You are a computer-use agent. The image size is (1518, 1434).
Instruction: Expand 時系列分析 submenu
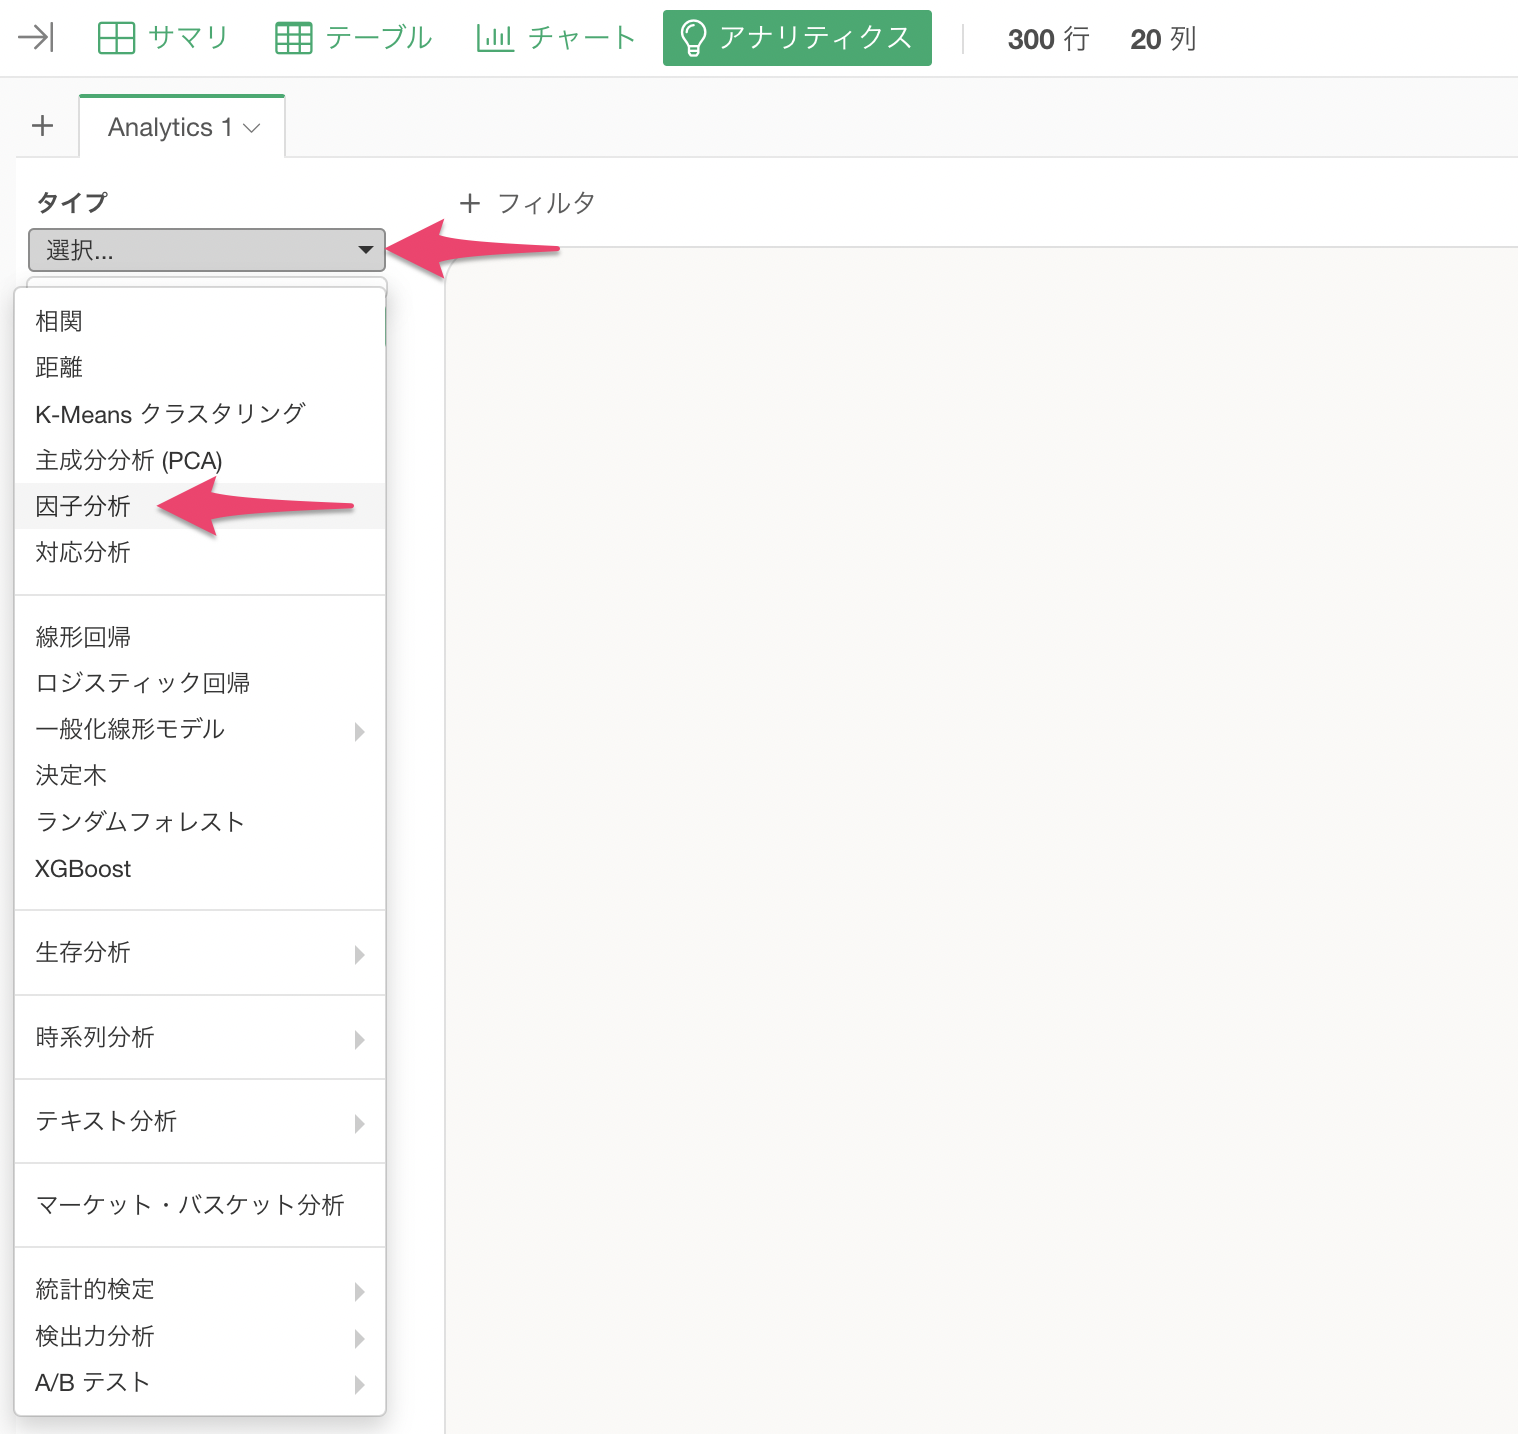coord(200,1037)
